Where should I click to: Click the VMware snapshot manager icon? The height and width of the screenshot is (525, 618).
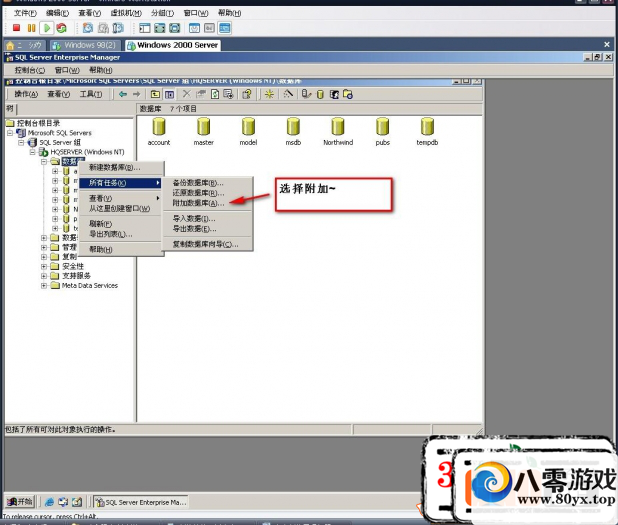[118, 28]
